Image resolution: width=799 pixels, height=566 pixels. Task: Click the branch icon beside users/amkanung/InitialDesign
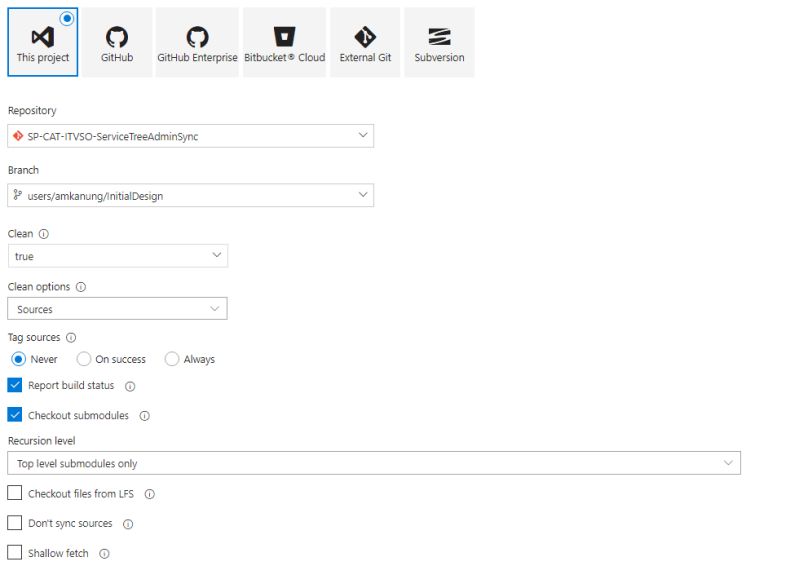click(x=18, y=195)
